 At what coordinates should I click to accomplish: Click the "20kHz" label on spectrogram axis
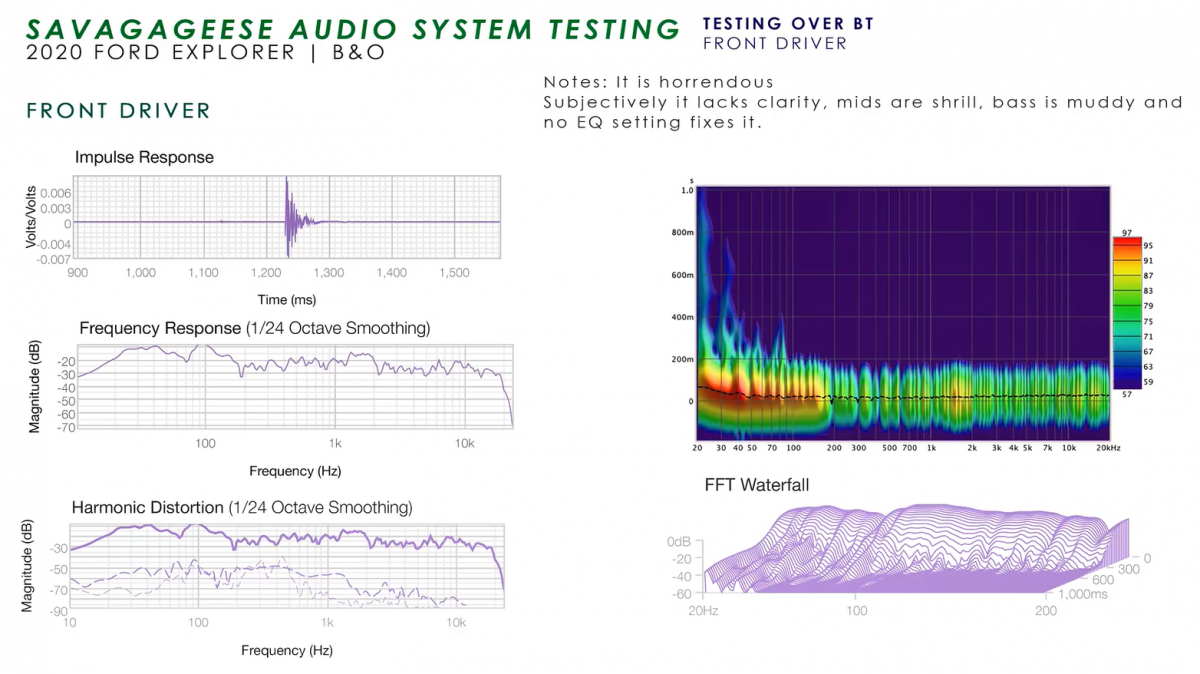click(x=1107, y=448)
